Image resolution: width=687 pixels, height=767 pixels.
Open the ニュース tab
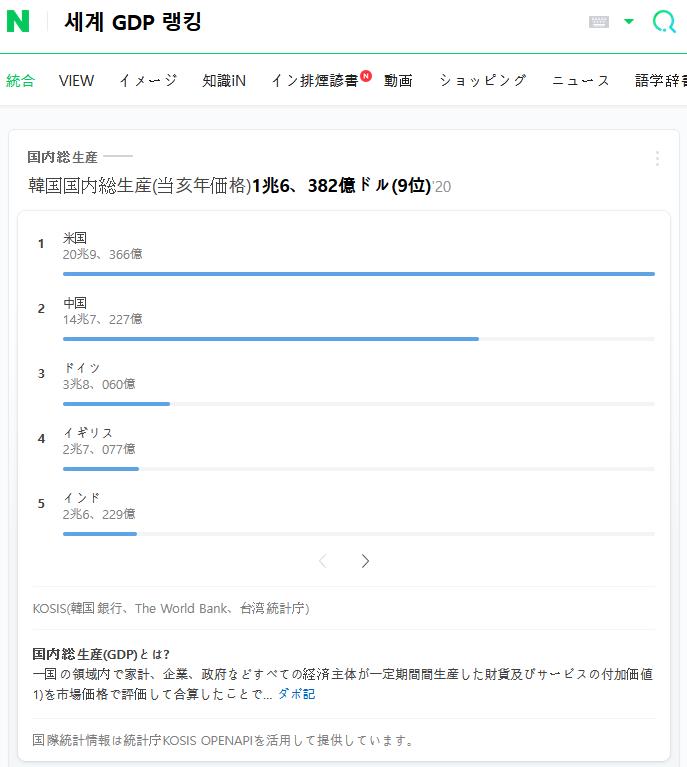point(580,80)
